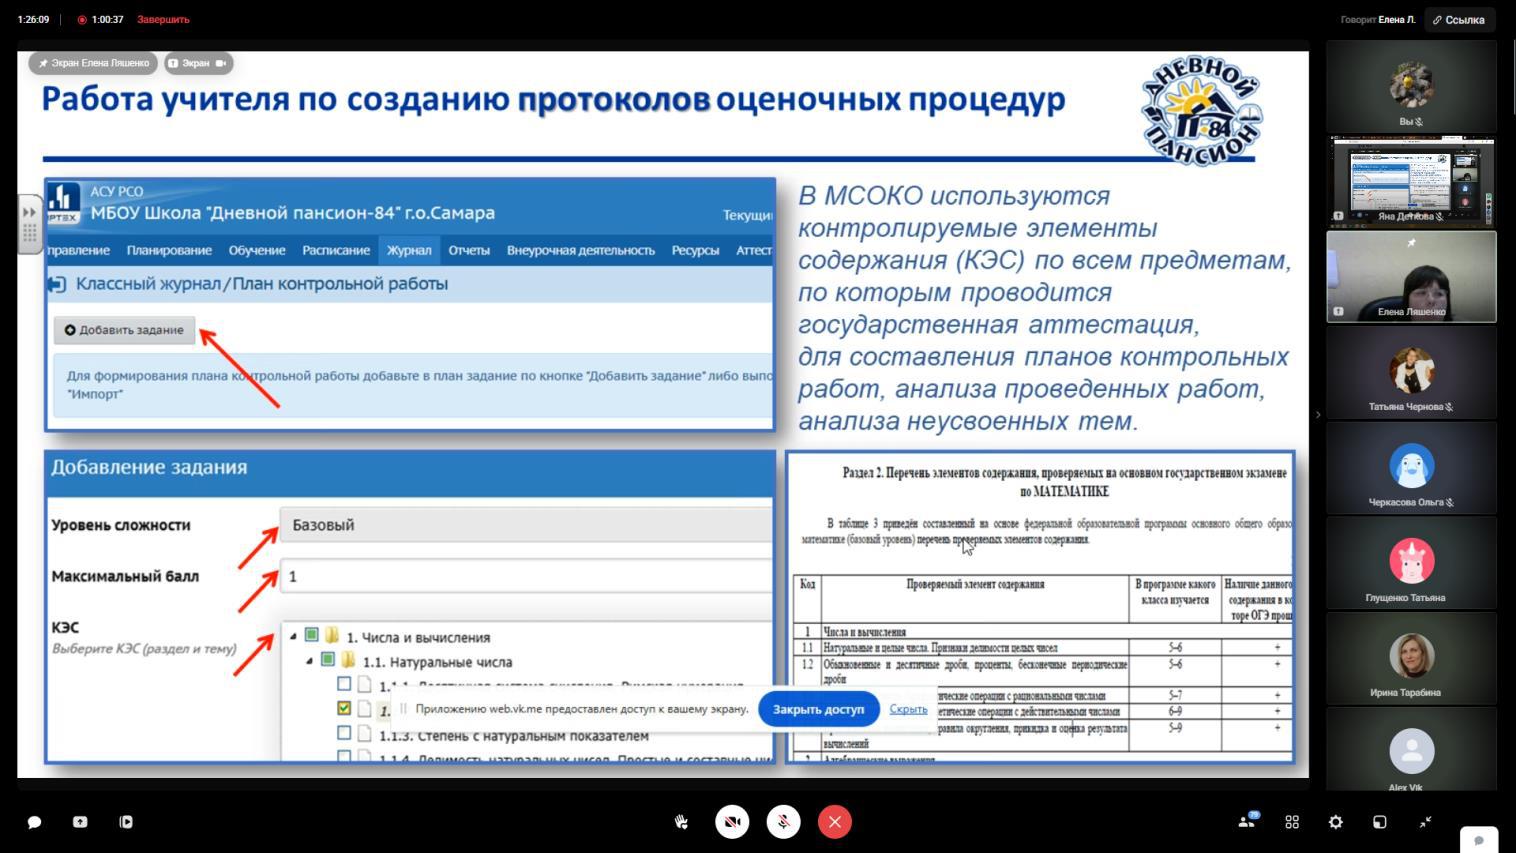Switch to grid layout view

click(1292, 822)
